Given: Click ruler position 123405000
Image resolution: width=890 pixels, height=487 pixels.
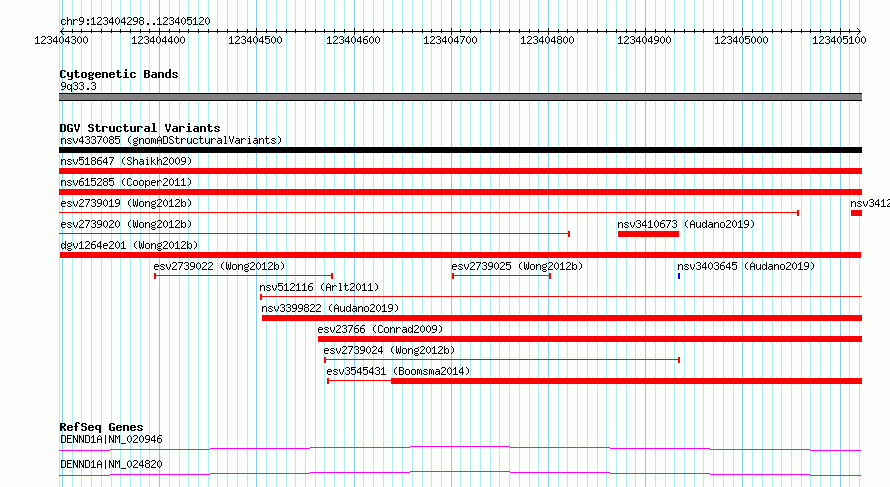Looking at the screenshot, I should point(741,40).
